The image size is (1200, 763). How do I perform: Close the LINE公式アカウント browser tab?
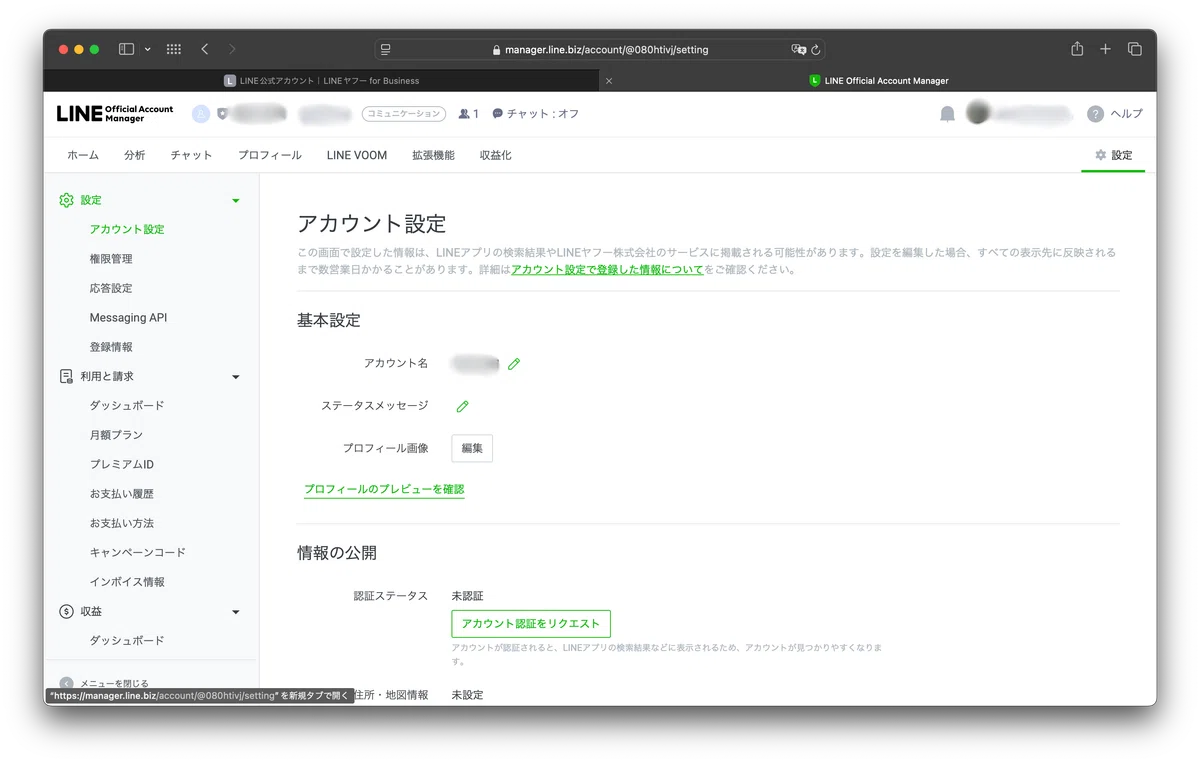click(x=609, y=81)
